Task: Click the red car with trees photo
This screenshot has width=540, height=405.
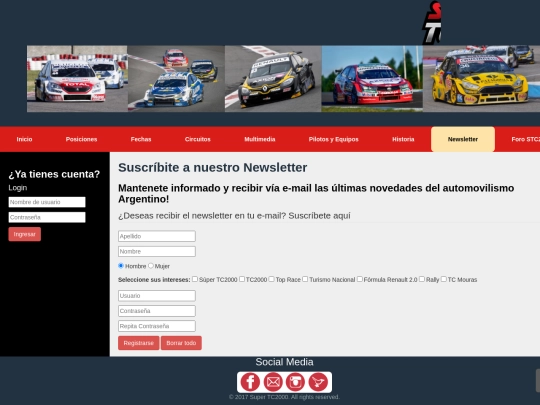Action: coord(372,79)
